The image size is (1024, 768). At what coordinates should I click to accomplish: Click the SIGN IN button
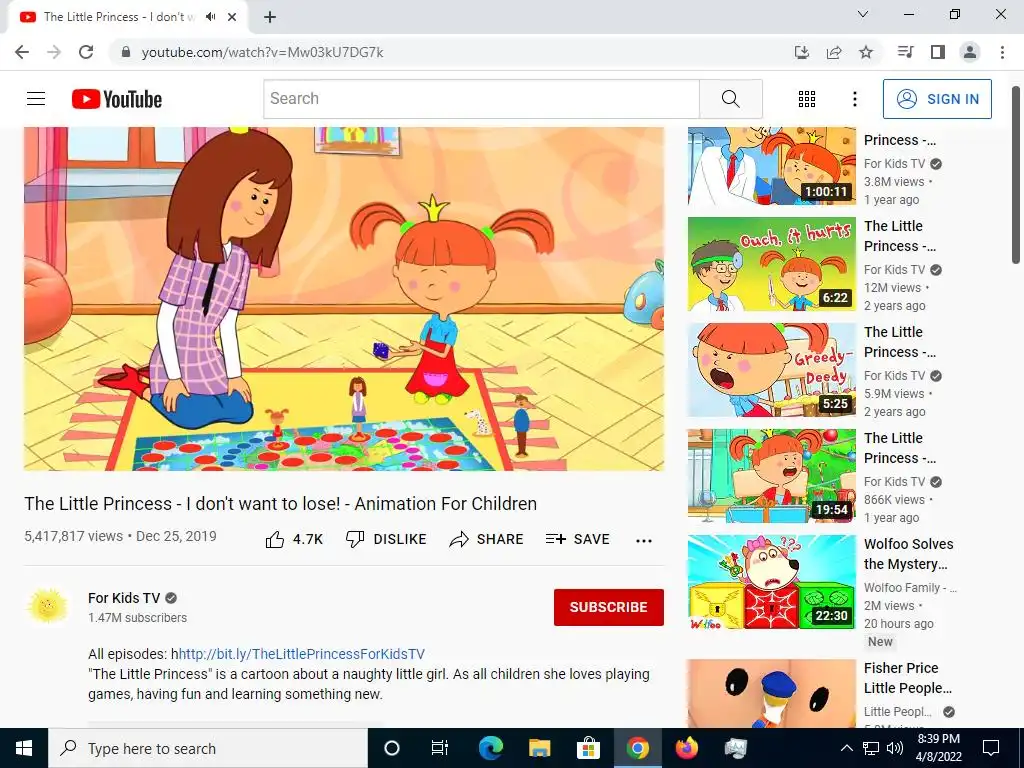click(937, 99)
